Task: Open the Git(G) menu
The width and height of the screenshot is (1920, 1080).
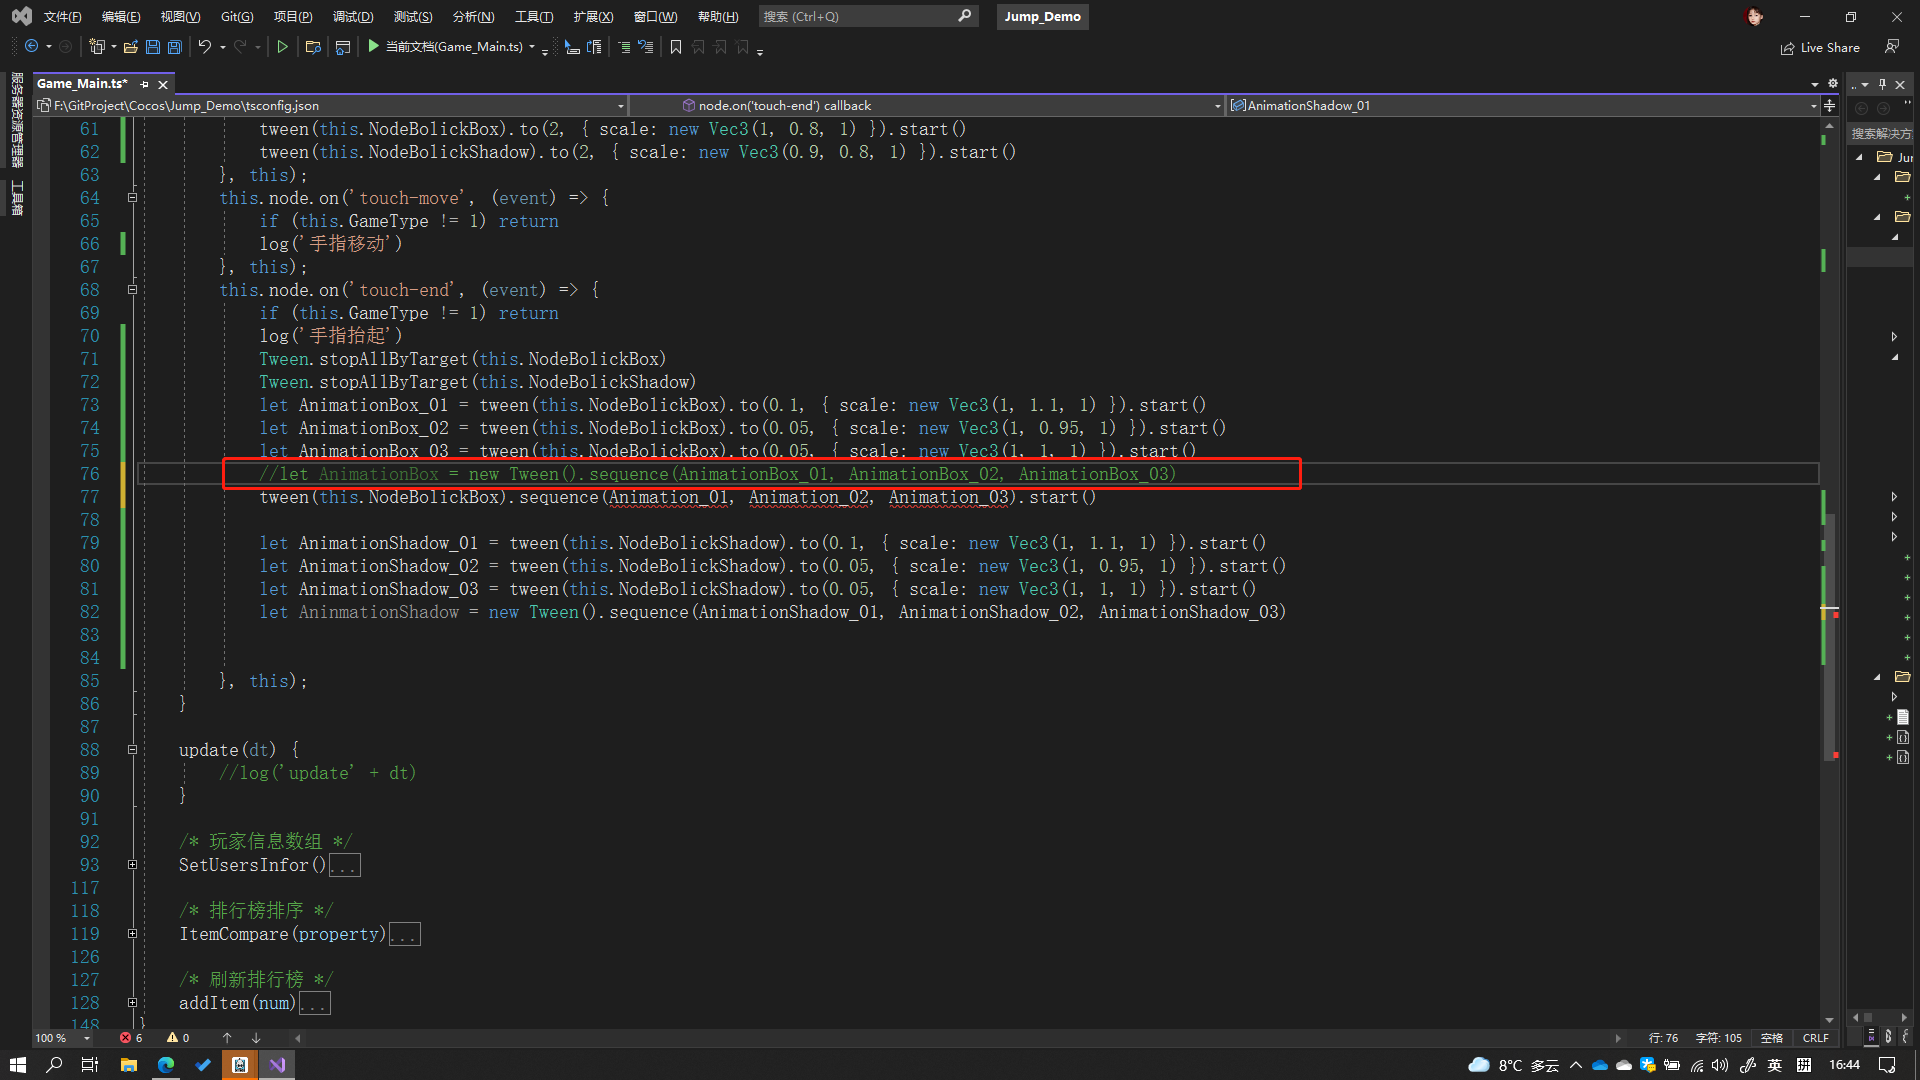Action: tap(237, 17)
